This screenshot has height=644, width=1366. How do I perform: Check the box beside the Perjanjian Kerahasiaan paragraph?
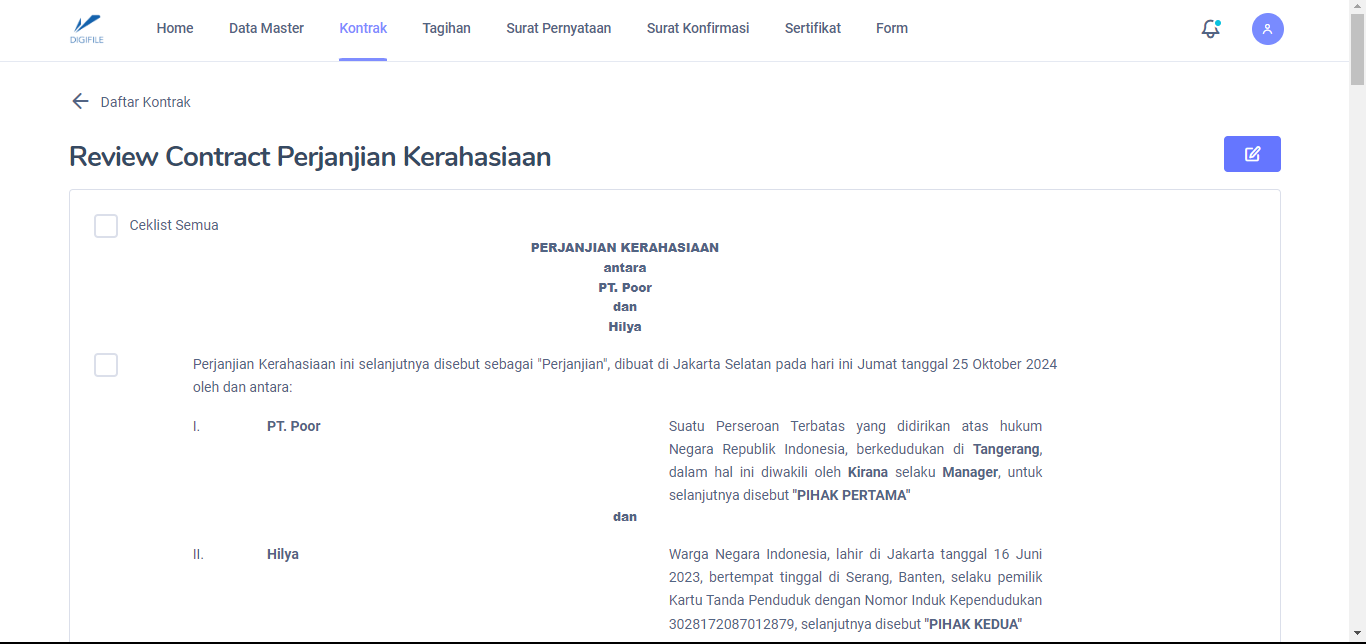pos(106,365)
